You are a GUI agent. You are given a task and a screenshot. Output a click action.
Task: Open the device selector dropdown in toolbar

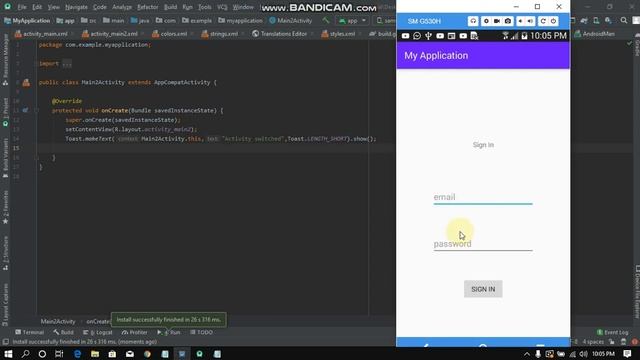pyautogui.click(x=385, y=20)
